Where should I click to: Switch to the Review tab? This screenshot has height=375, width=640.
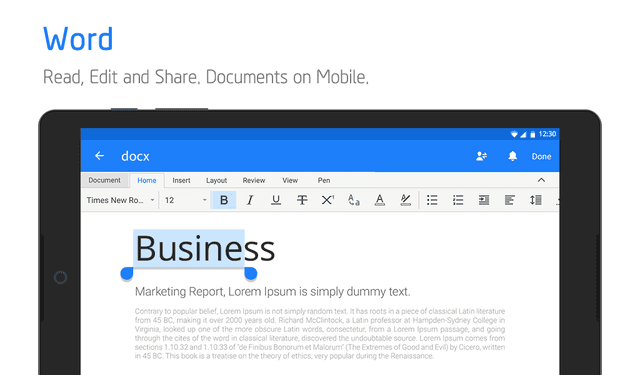[x=254, y=180]
